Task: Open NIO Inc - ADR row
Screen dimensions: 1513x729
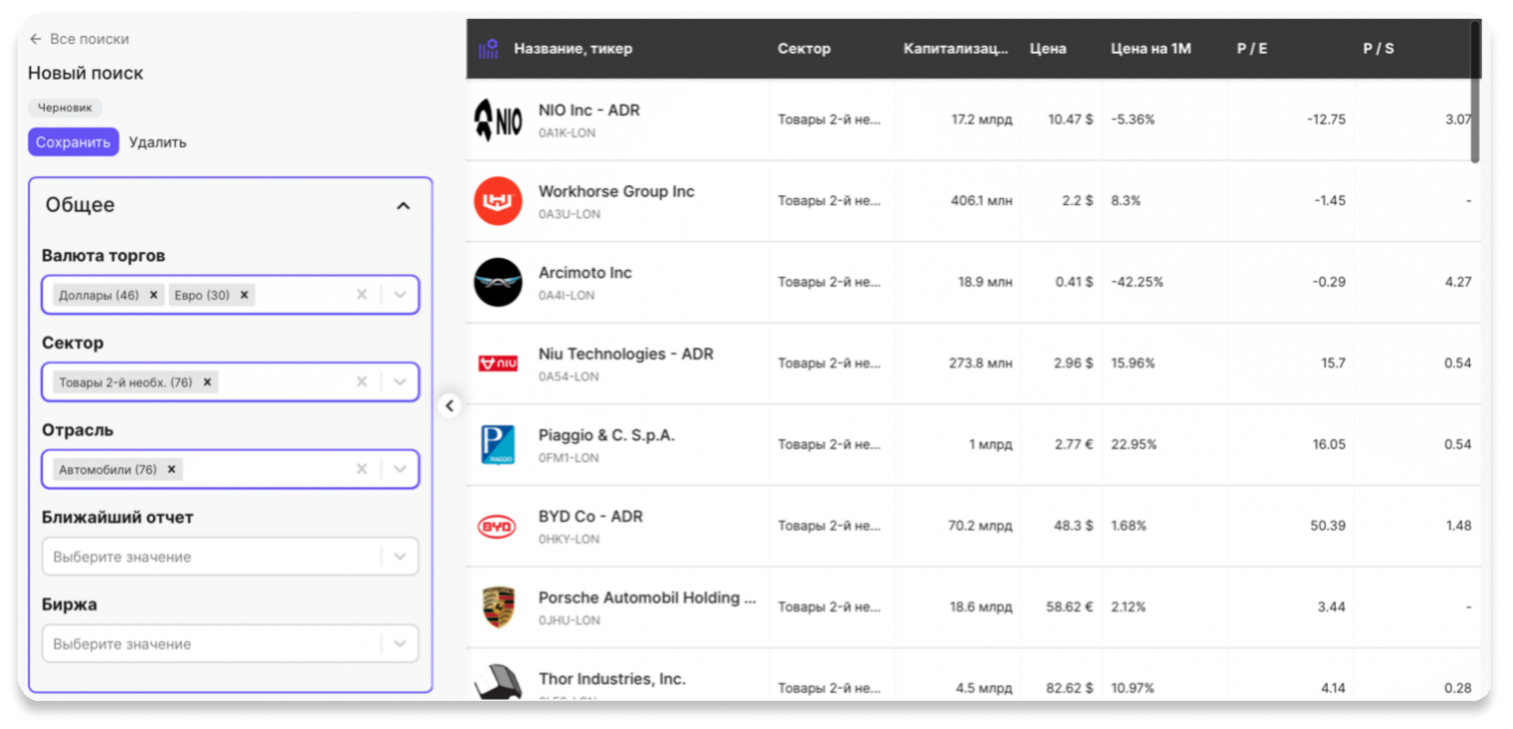Action: point(973,120)
